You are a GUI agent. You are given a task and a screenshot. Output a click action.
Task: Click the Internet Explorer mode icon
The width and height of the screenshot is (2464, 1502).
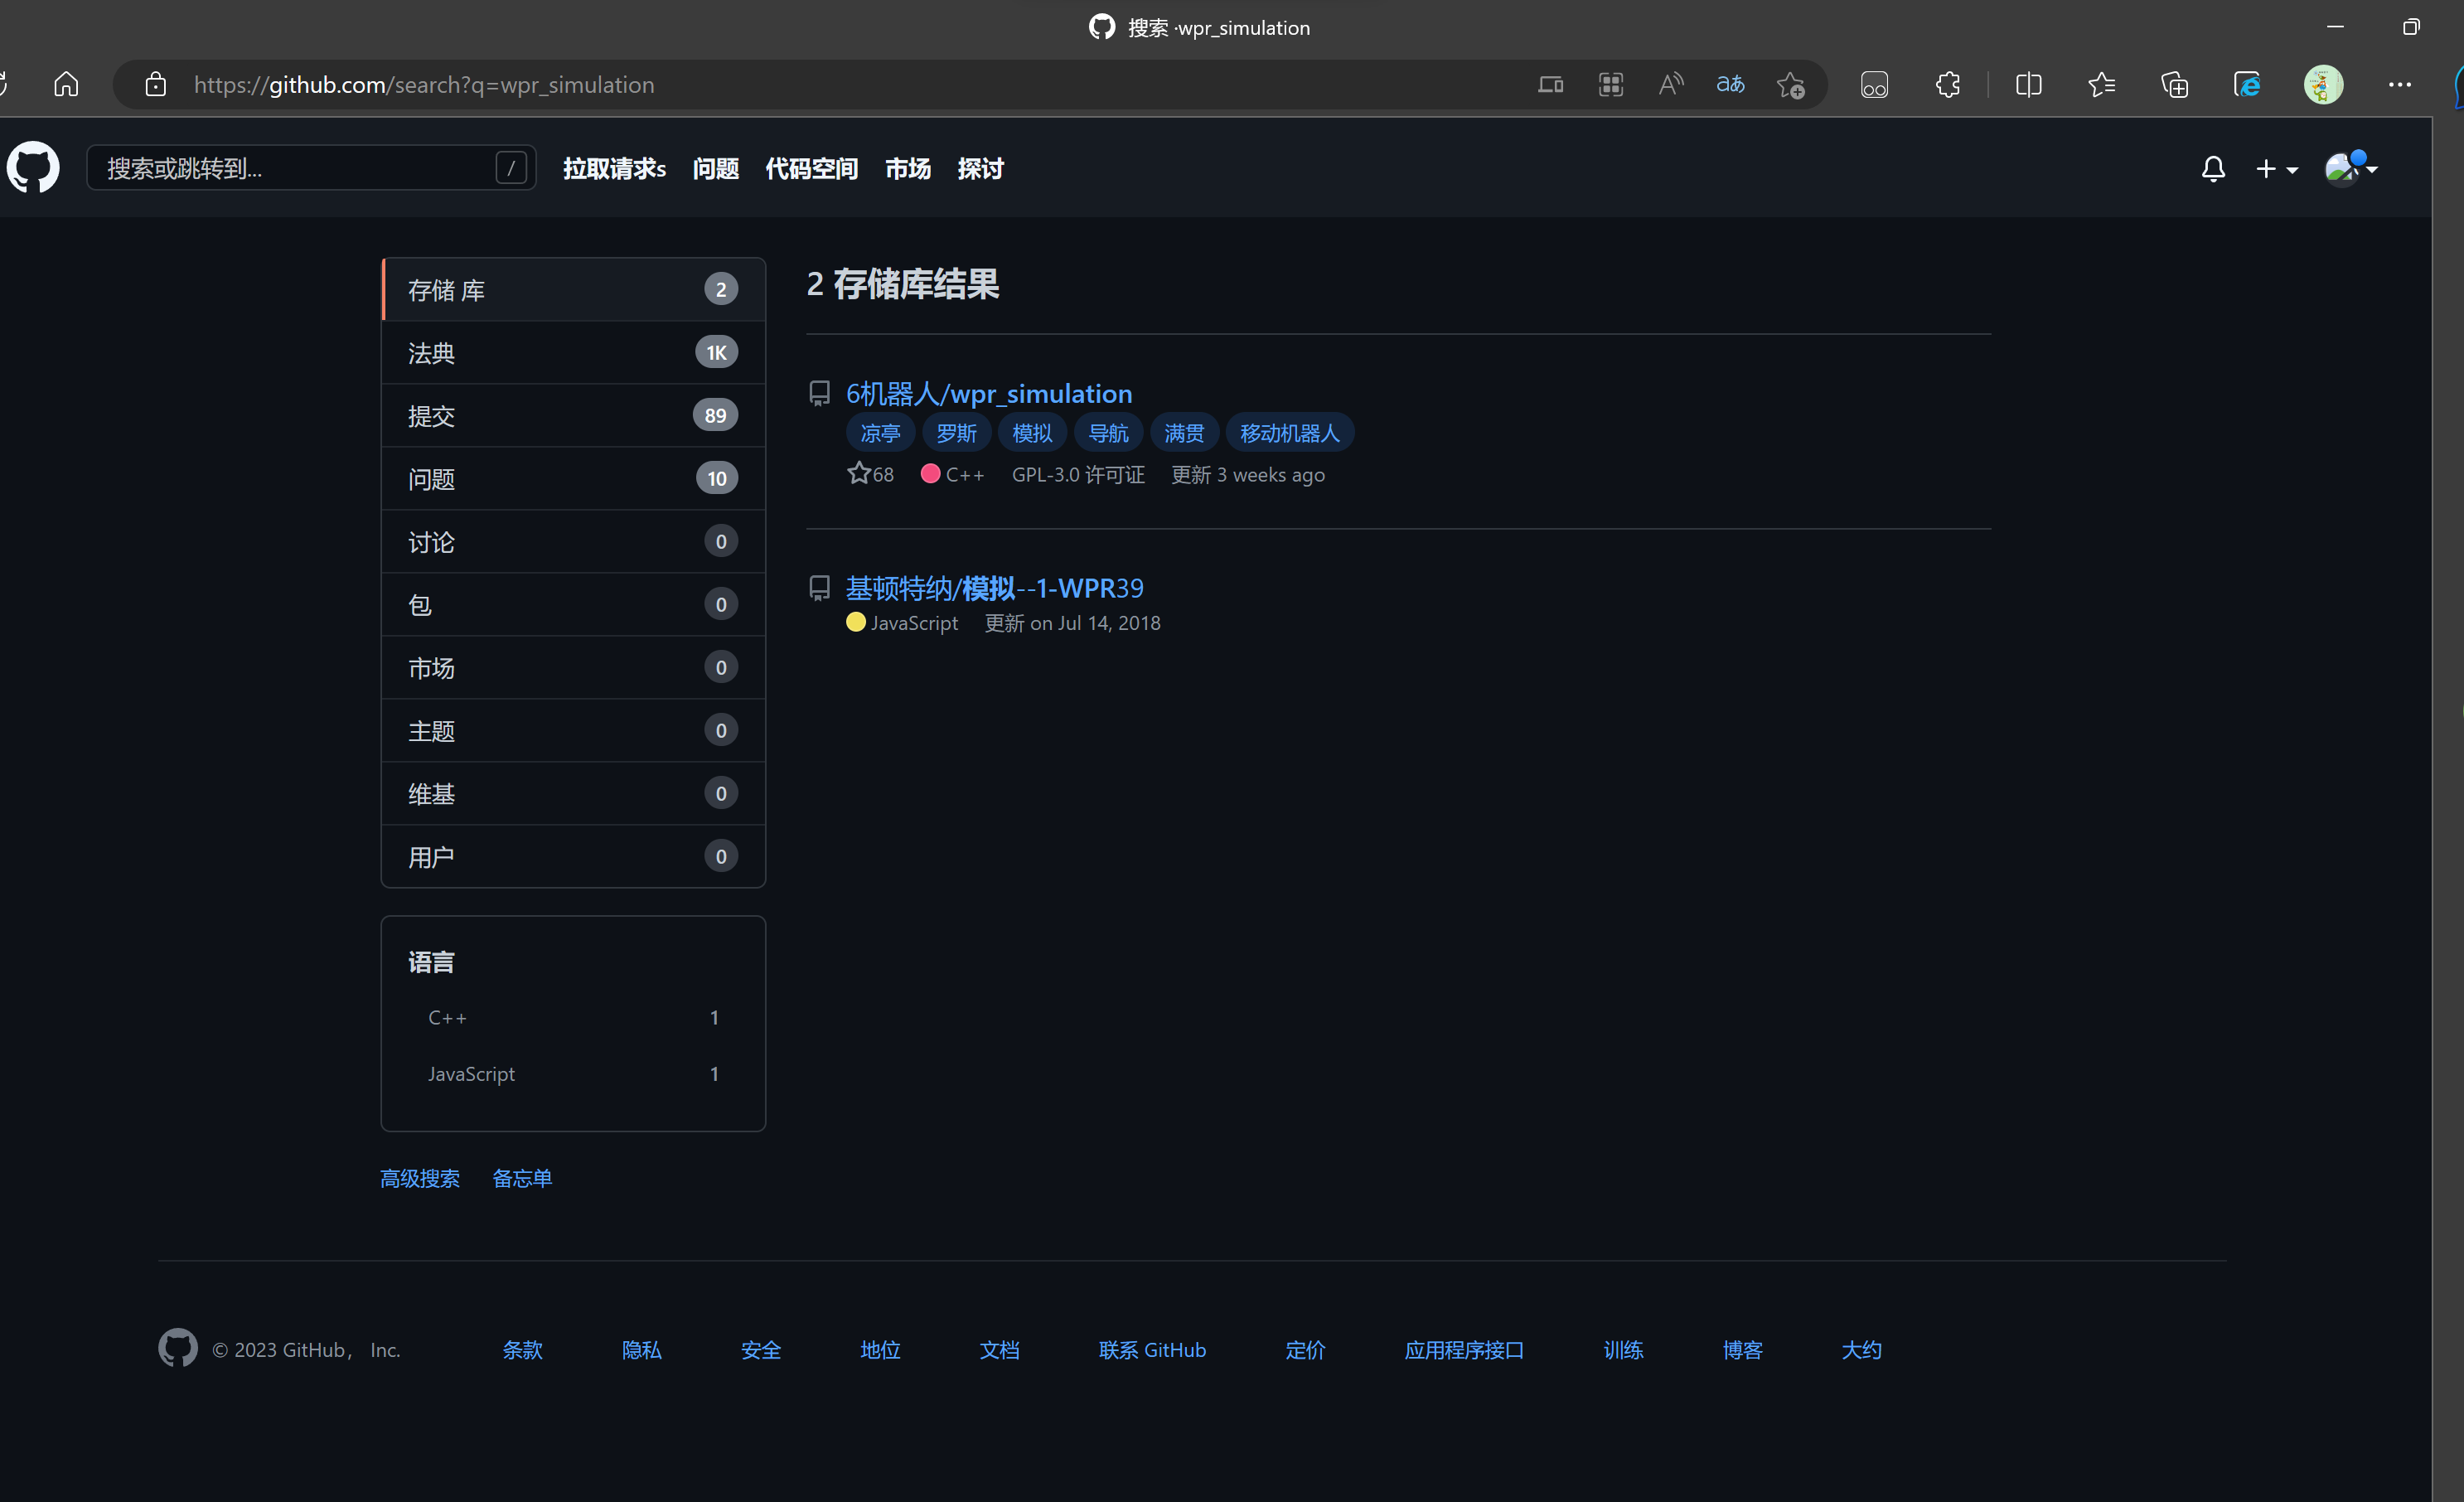coord(2247,84)
